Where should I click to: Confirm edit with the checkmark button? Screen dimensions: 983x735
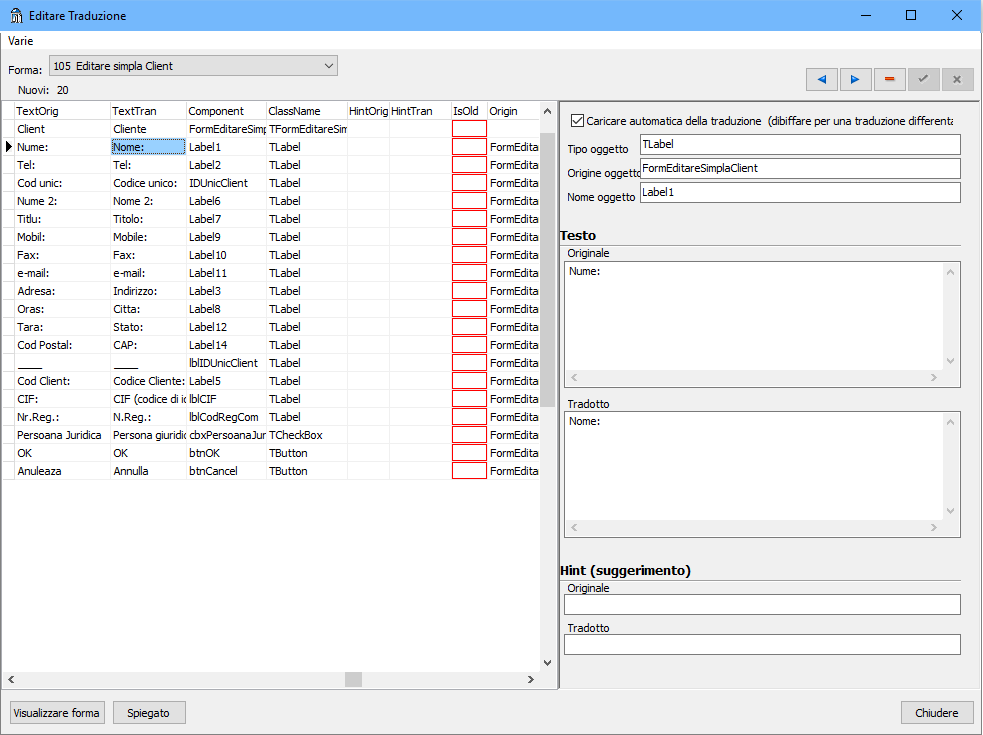(x=923, y=79)
